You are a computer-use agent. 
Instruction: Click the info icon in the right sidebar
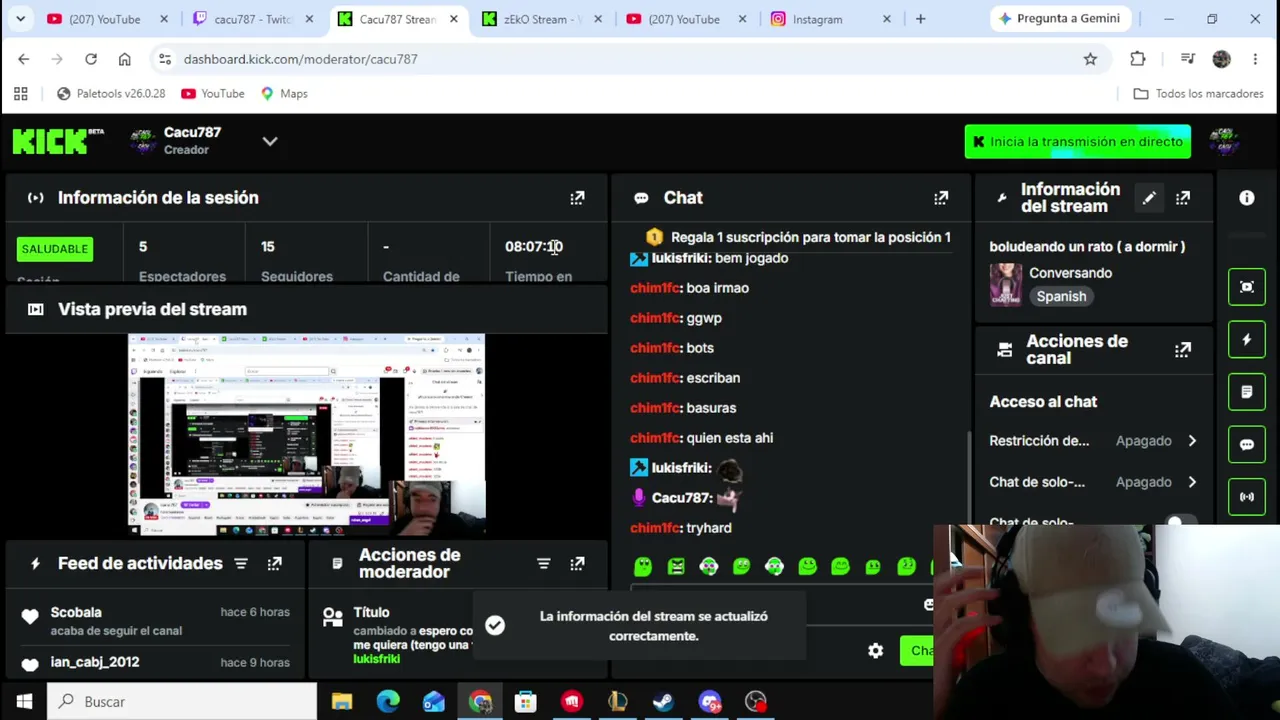[x=1247, y=198]
